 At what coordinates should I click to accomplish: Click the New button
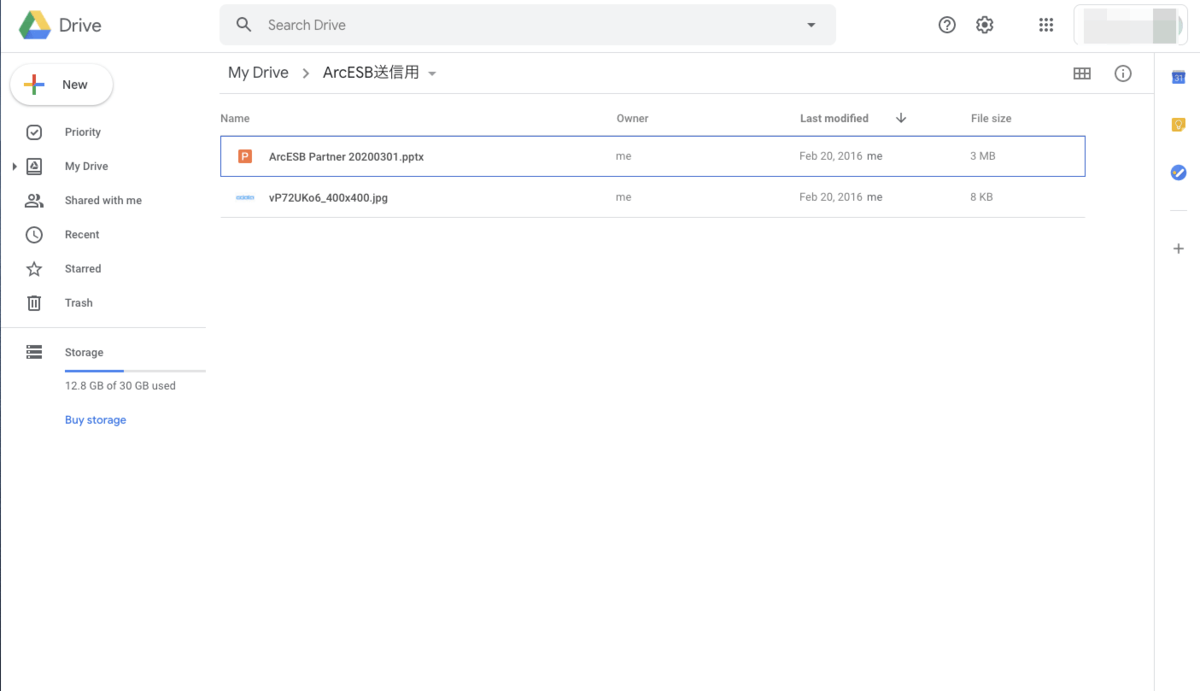(62, 85)
